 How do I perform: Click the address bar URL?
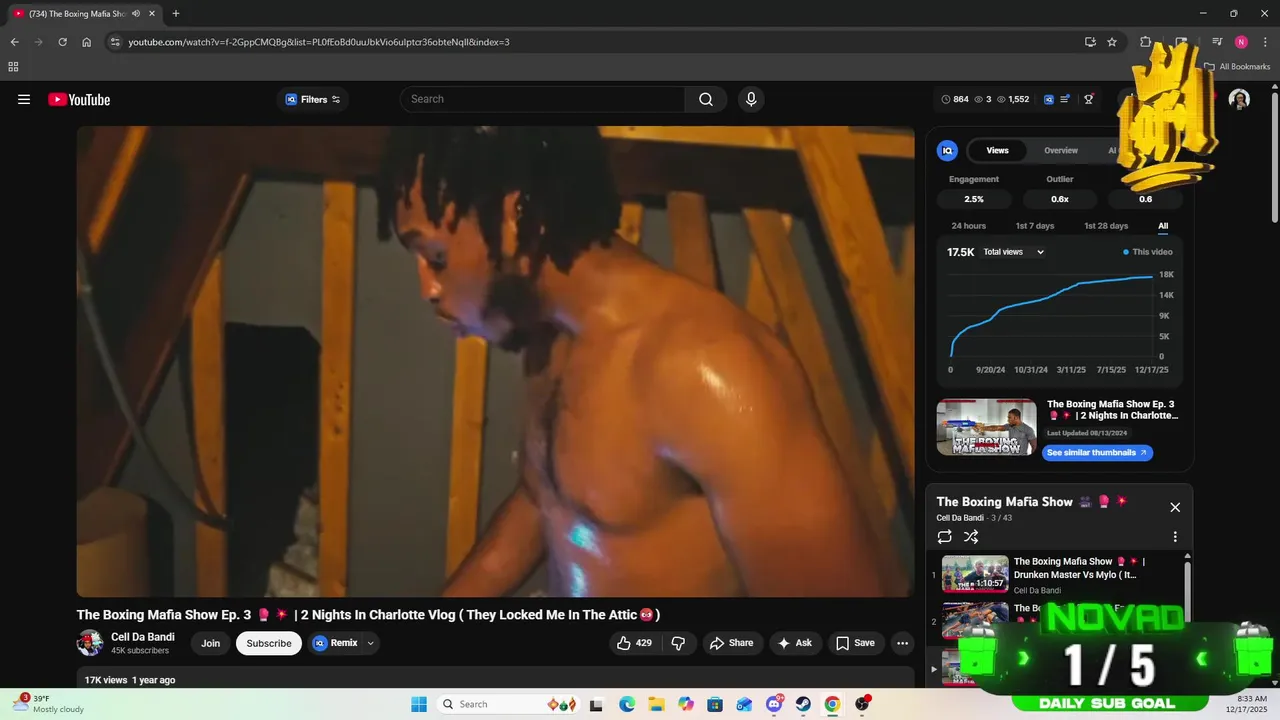319,42
